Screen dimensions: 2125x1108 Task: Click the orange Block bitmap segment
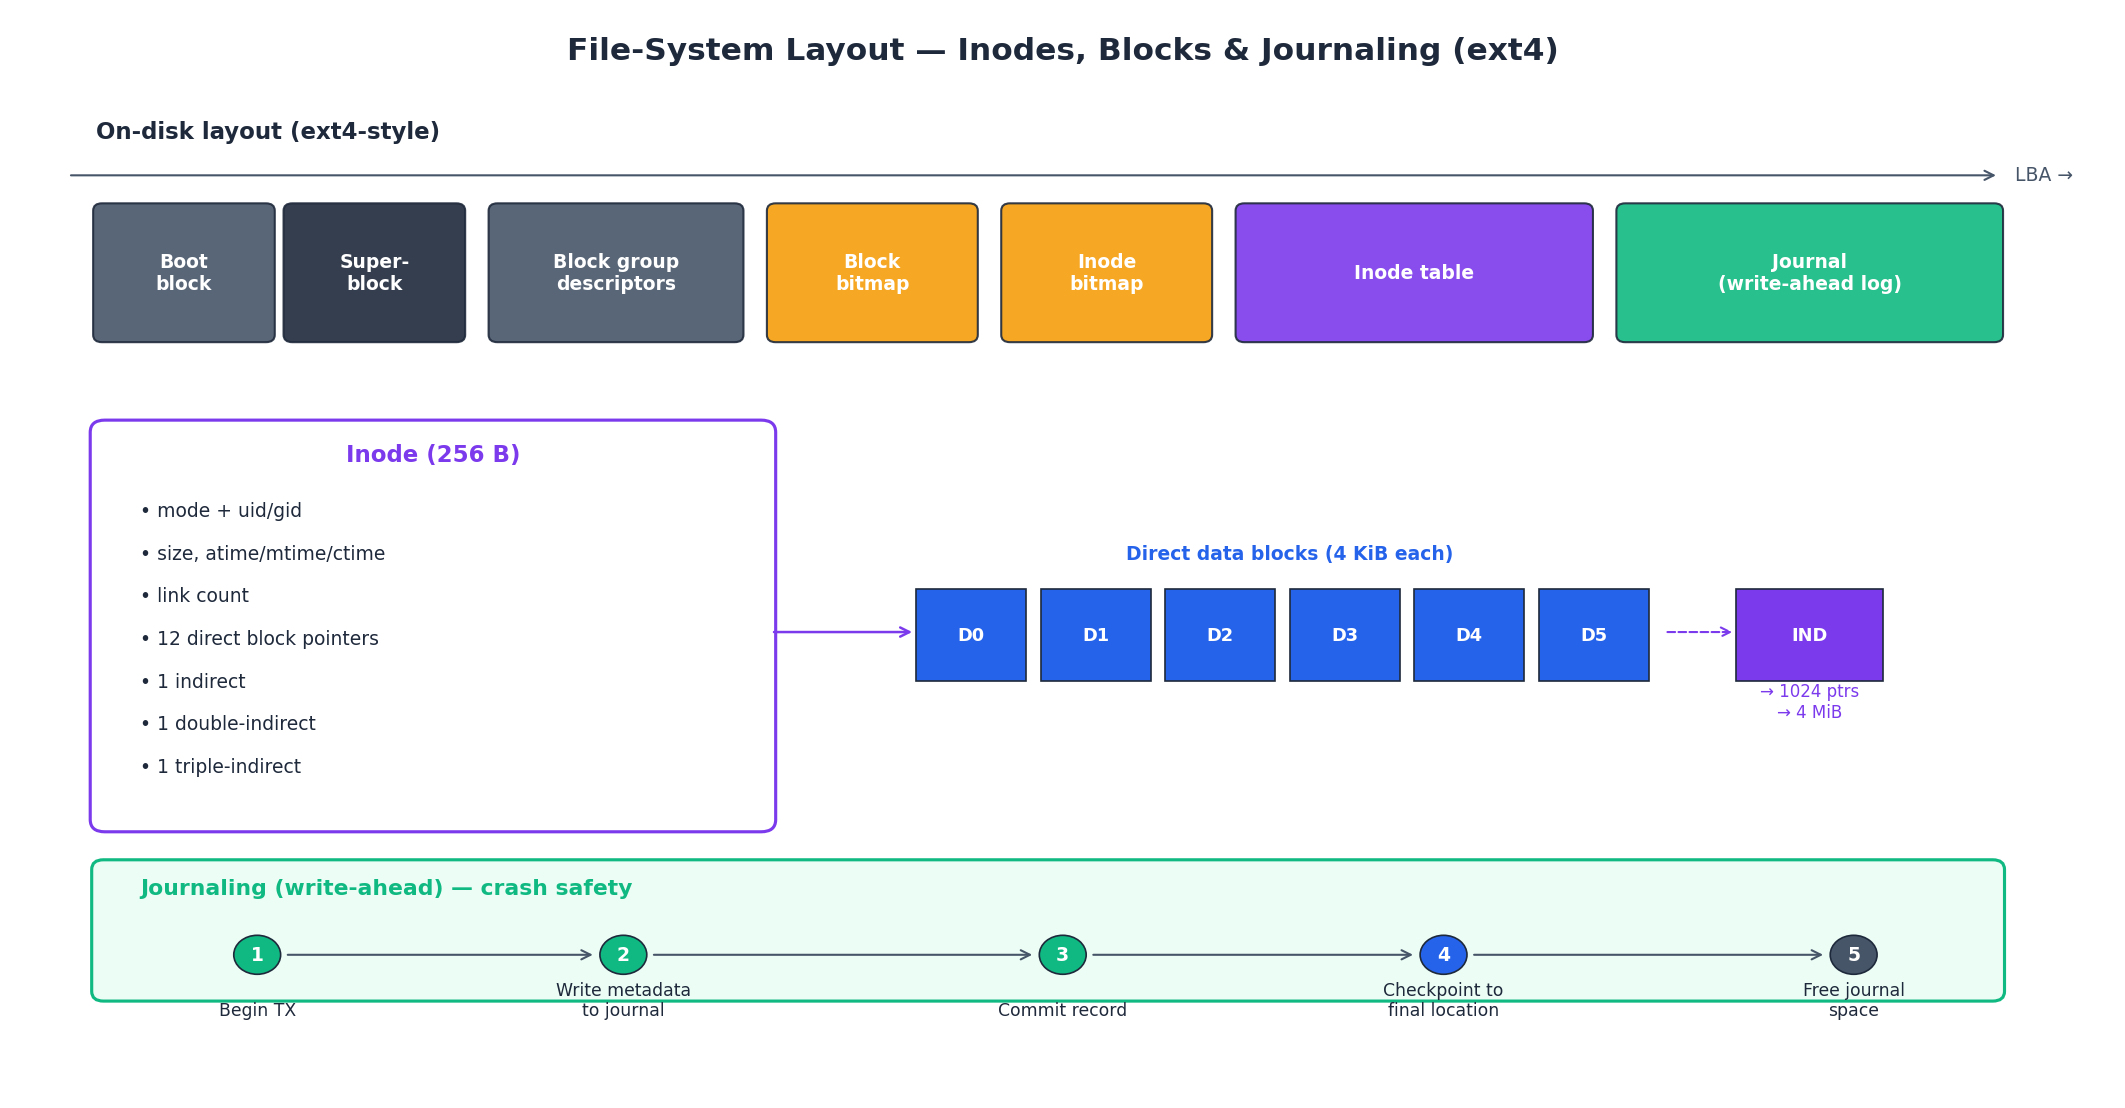(x=871, y=271)
